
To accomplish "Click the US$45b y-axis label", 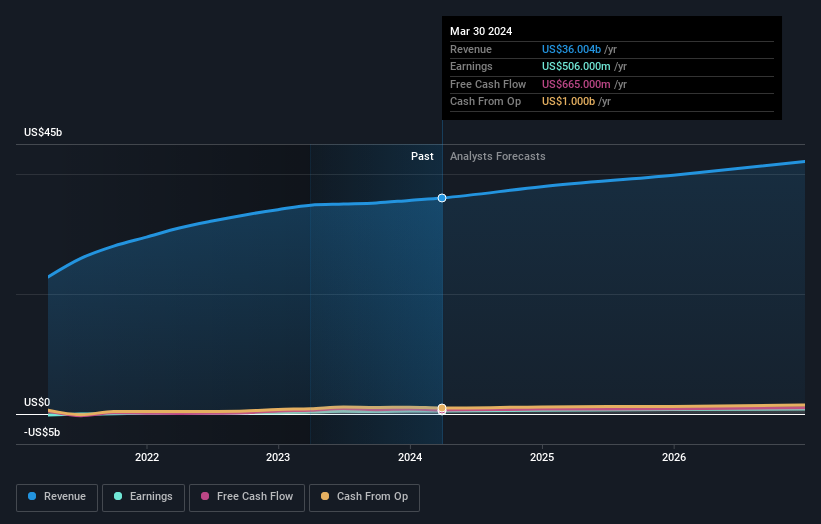I will (43, 132).
